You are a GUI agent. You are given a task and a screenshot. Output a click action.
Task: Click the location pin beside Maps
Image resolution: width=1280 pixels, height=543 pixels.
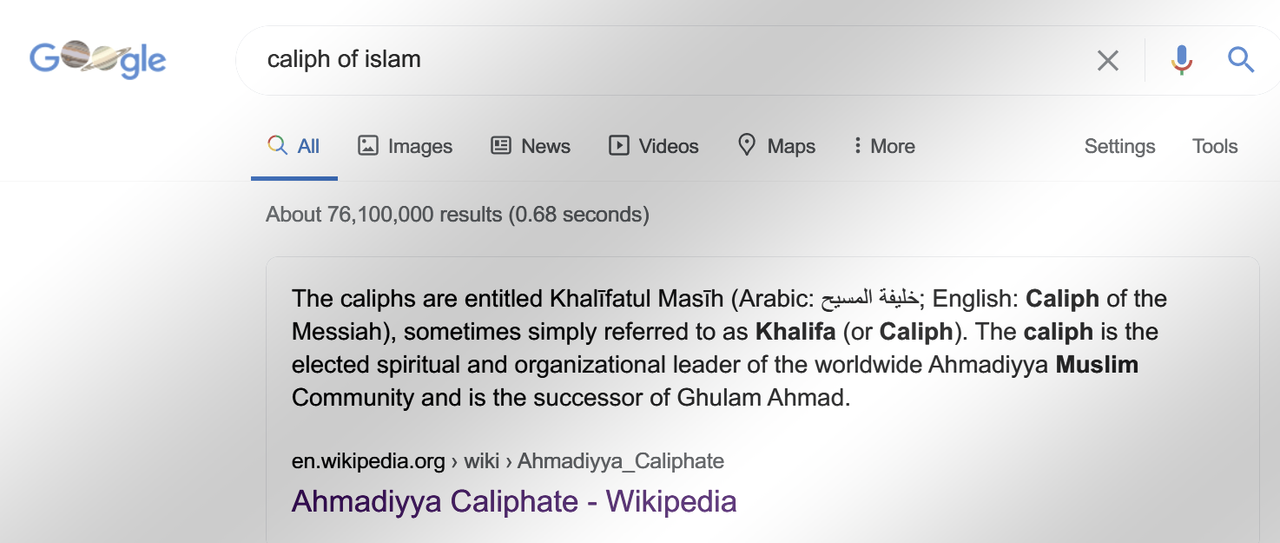(747, 146)
